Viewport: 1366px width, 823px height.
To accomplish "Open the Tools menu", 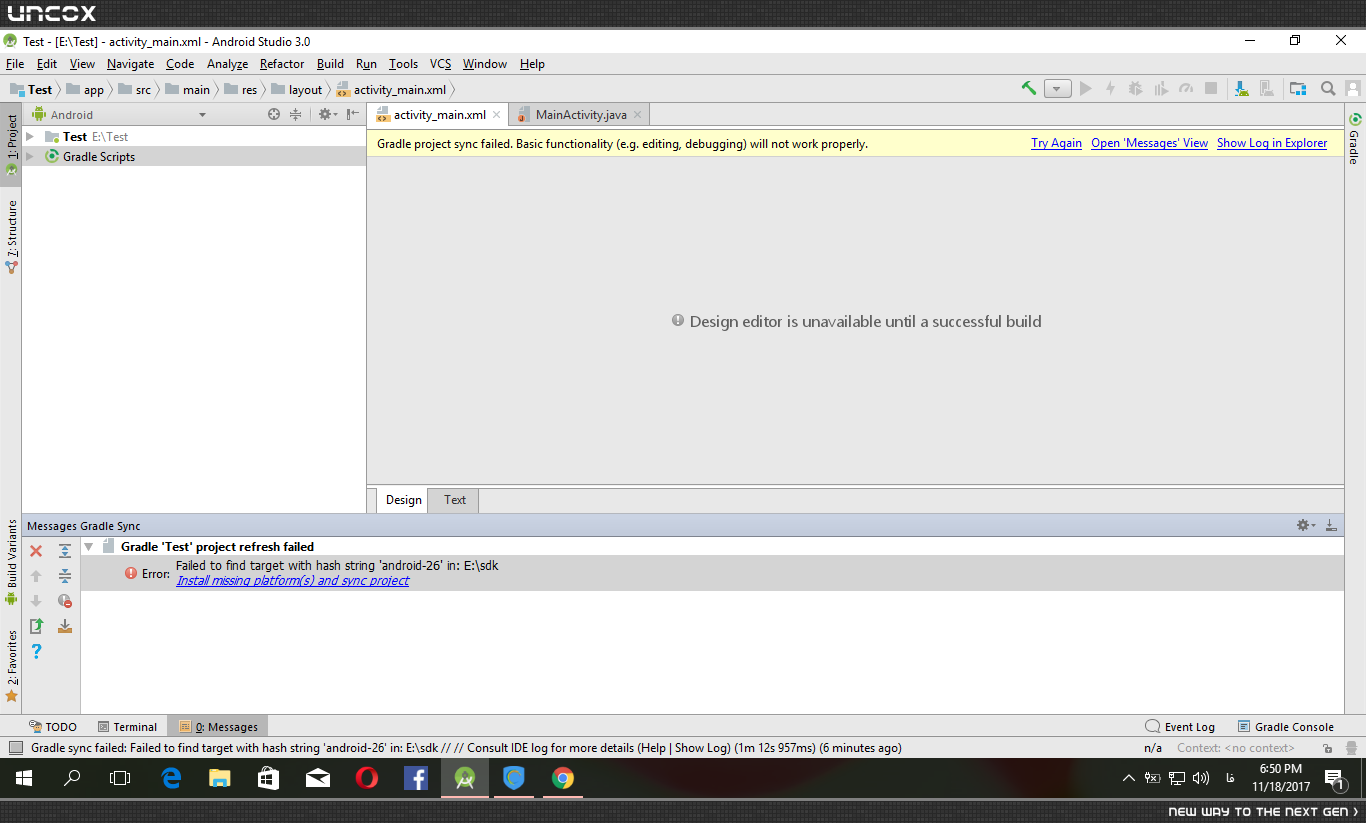I will click(403, 64).
